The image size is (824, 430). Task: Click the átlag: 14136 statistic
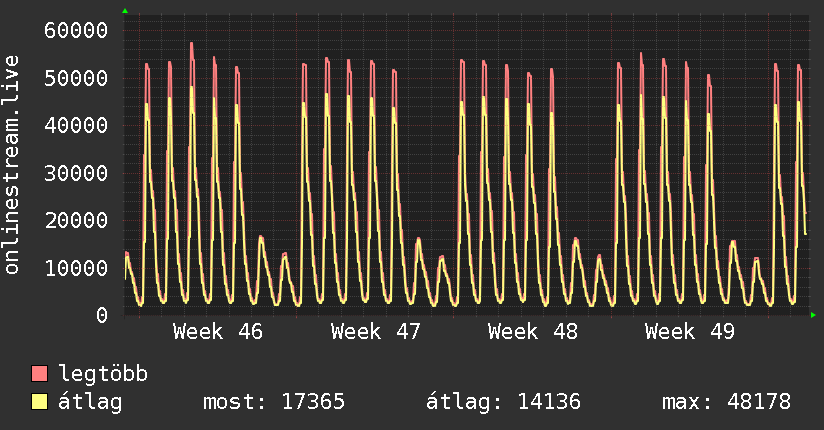pyautogui.click(x=503, y=402)
